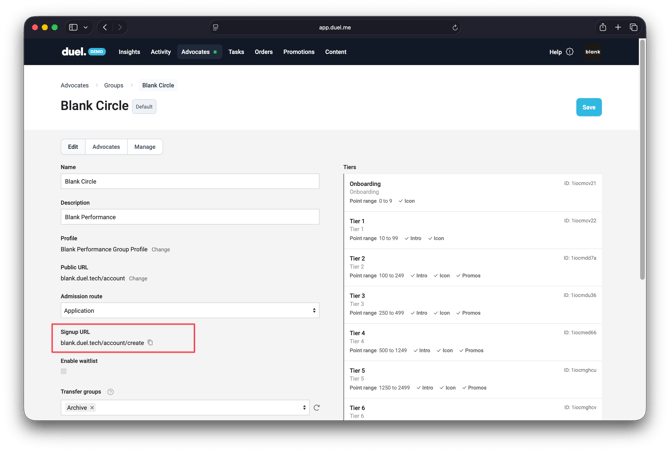Reload the page from the address bar

click(x=455, y=28)
